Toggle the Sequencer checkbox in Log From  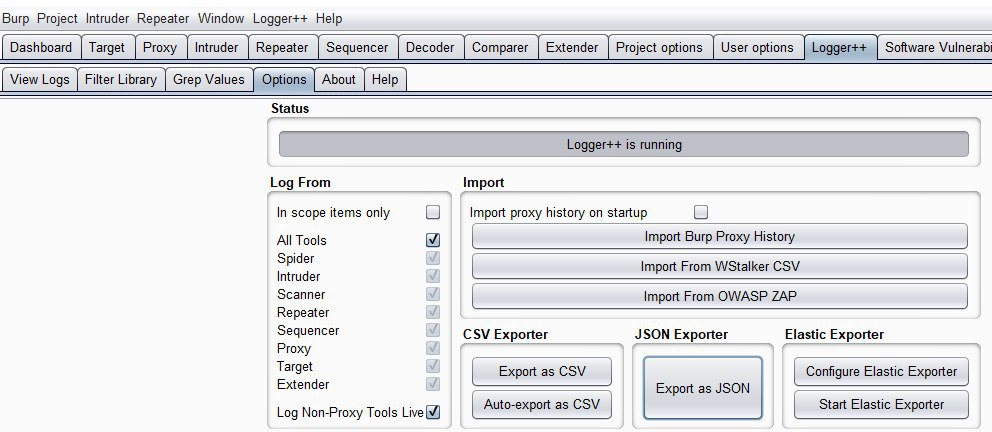click(x=433, y=330)
